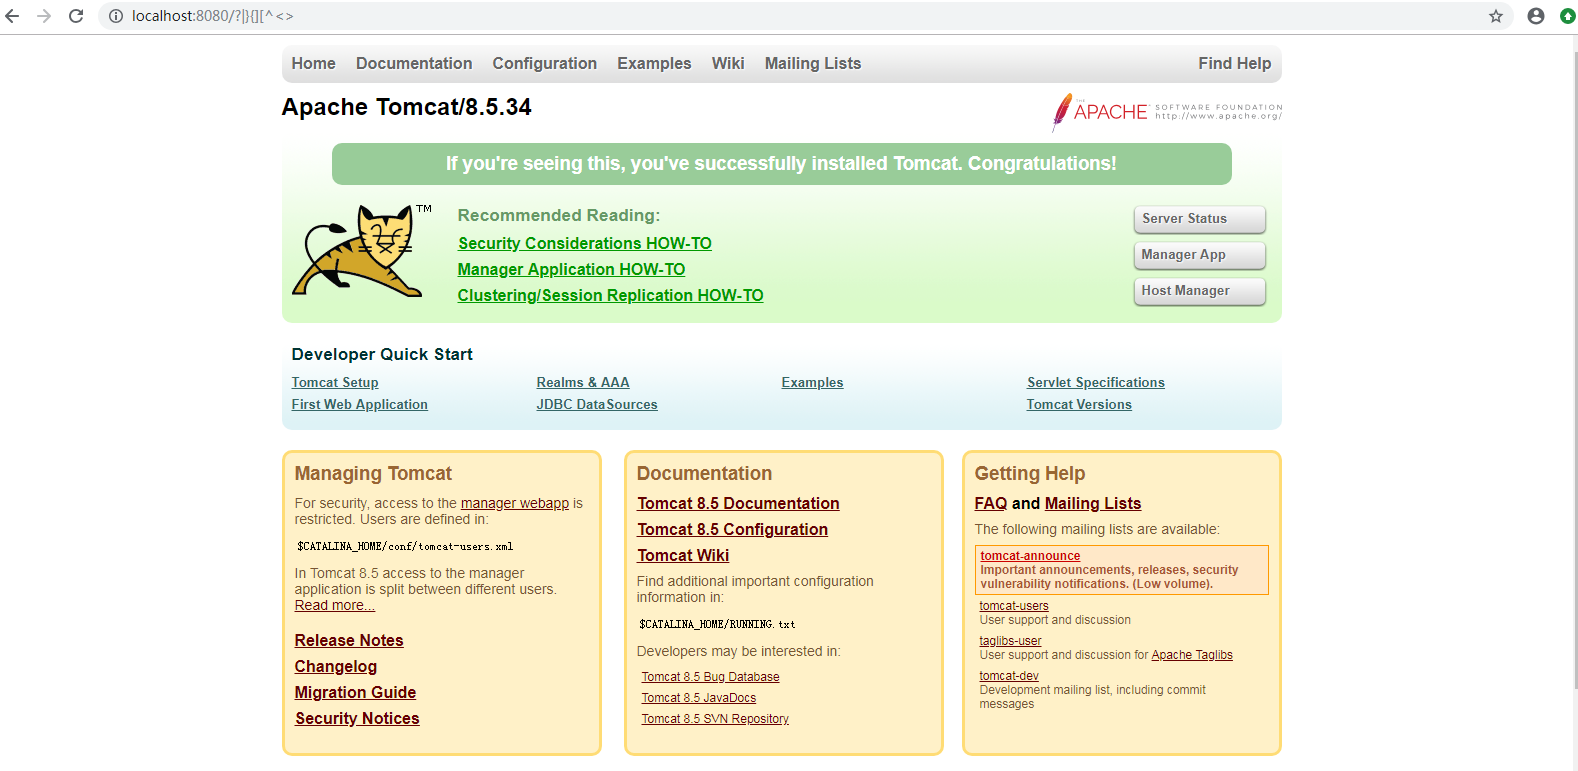Open the Release Notes link
This screenshot has width=1578, height=771.
pyautogui.click(x=349, y=640)
